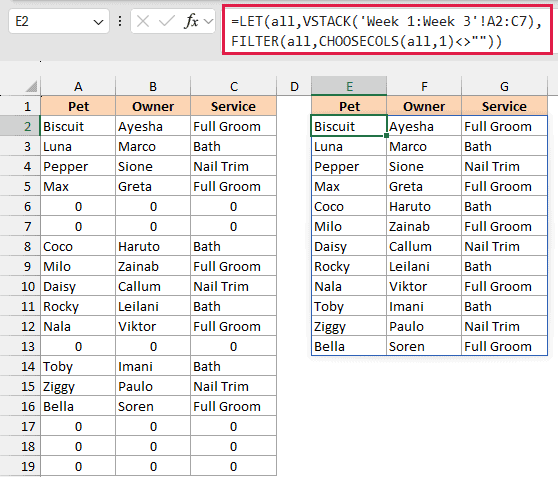Select column B header
The height and width of the screenshot is (477, 558).
153,87
